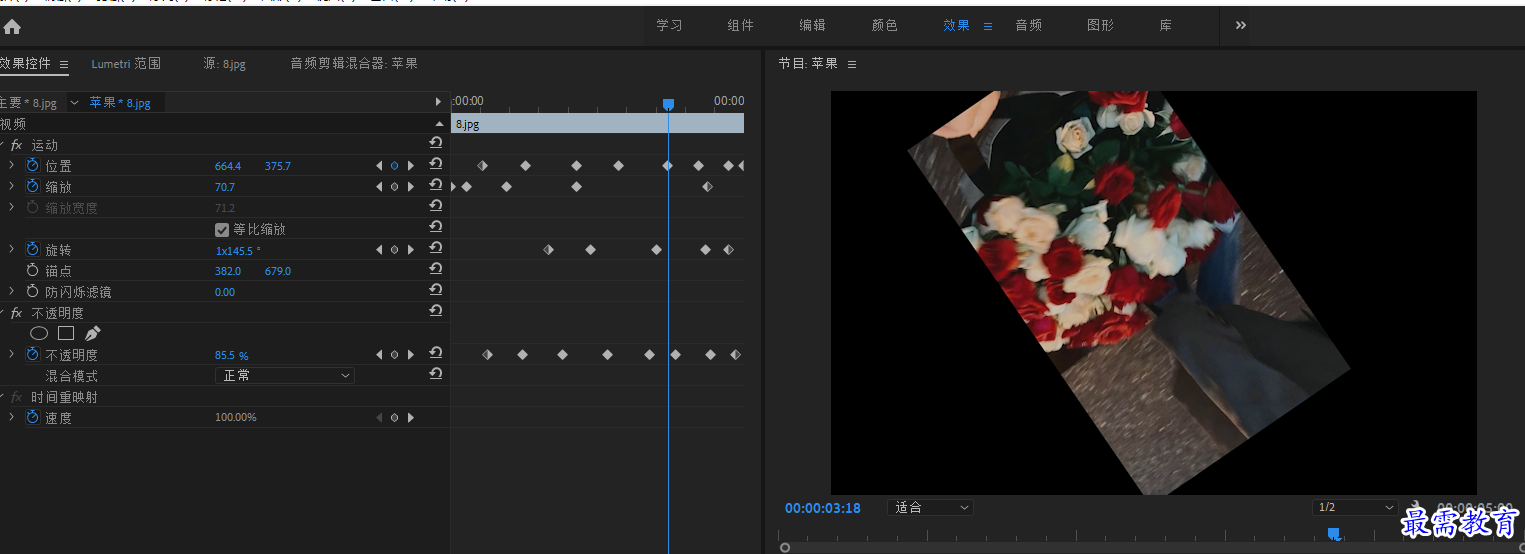The height and width of the screenshot is (554, 1525).
Task: Add or remove keyframe for 缩放
Action: (394, 186)
